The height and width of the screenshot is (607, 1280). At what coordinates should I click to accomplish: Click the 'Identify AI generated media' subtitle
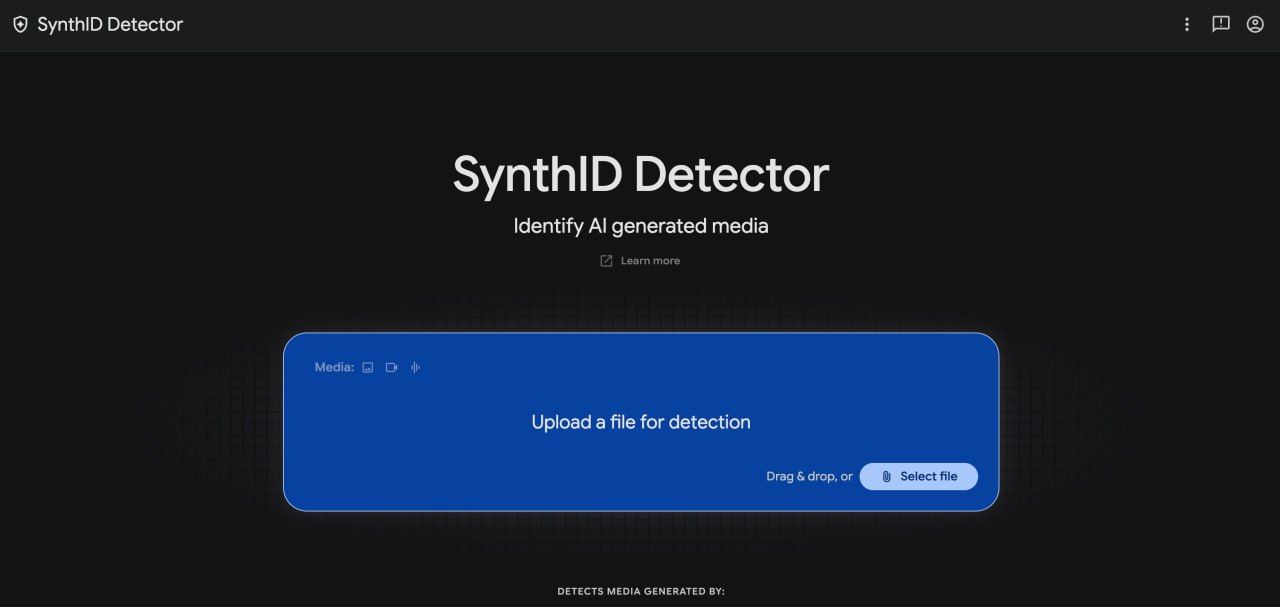click(641, 226)
